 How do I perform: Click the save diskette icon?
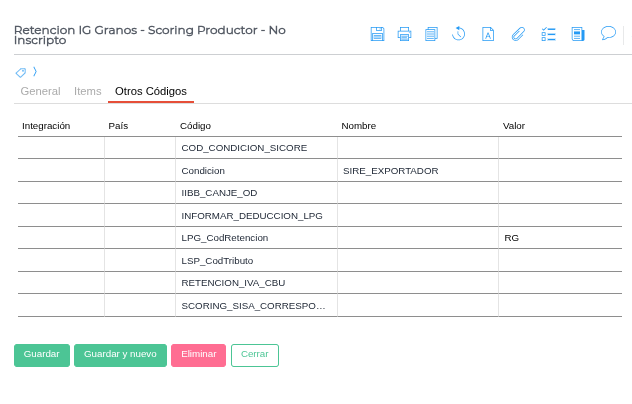click(x=377, y=34)
